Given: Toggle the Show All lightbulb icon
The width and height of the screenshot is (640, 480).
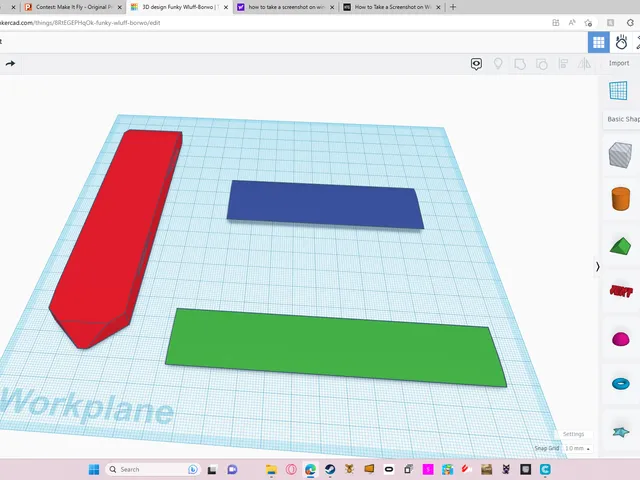Looking at the screenshot, I should [x=498, y=64].
